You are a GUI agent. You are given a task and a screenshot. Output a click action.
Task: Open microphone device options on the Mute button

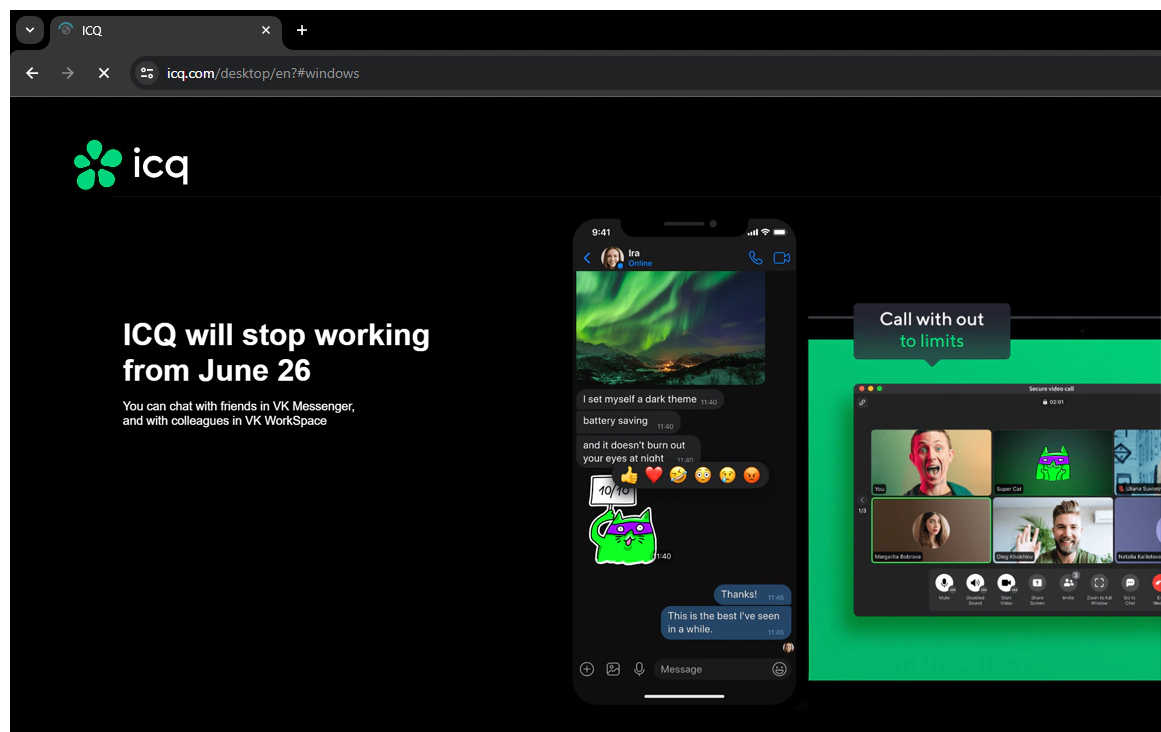pos(951,591)
